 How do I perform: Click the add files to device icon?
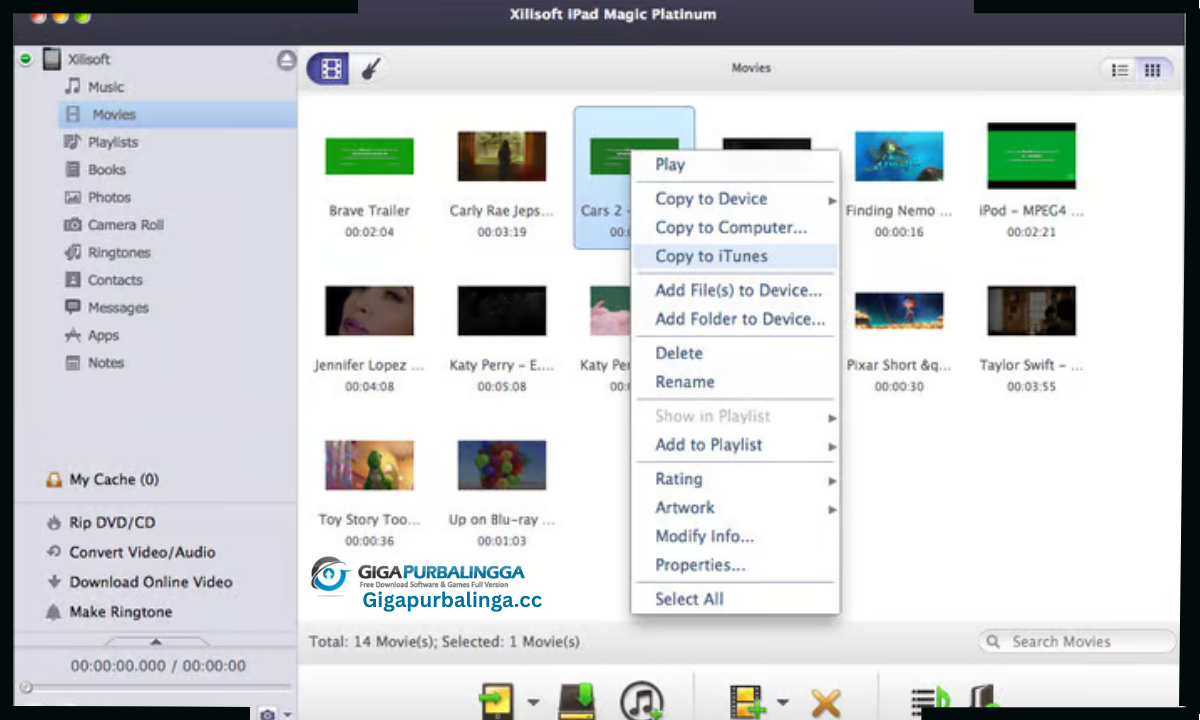tap(746, 702)
